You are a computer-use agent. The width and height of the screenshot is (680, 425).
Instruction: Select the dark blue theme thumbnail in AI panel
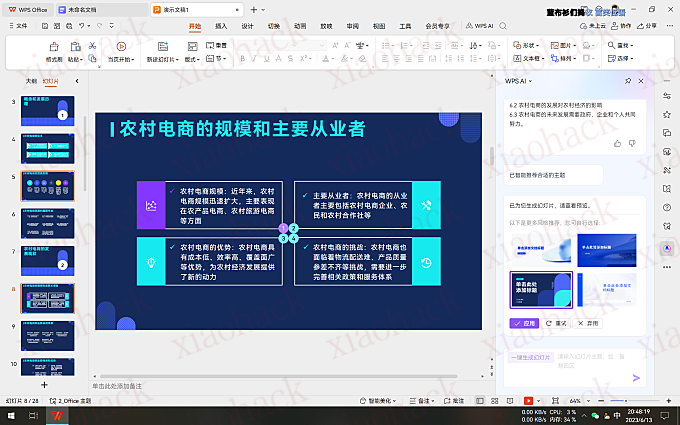tap(541, 290)
